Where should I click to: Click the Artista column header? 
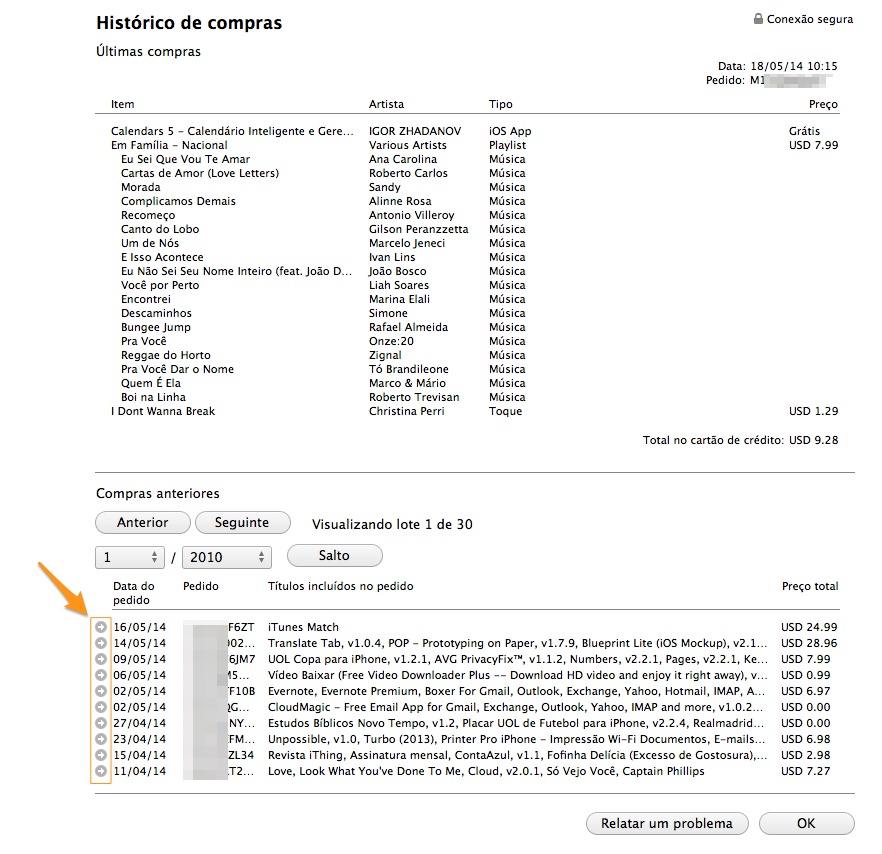tap(386, 104)
